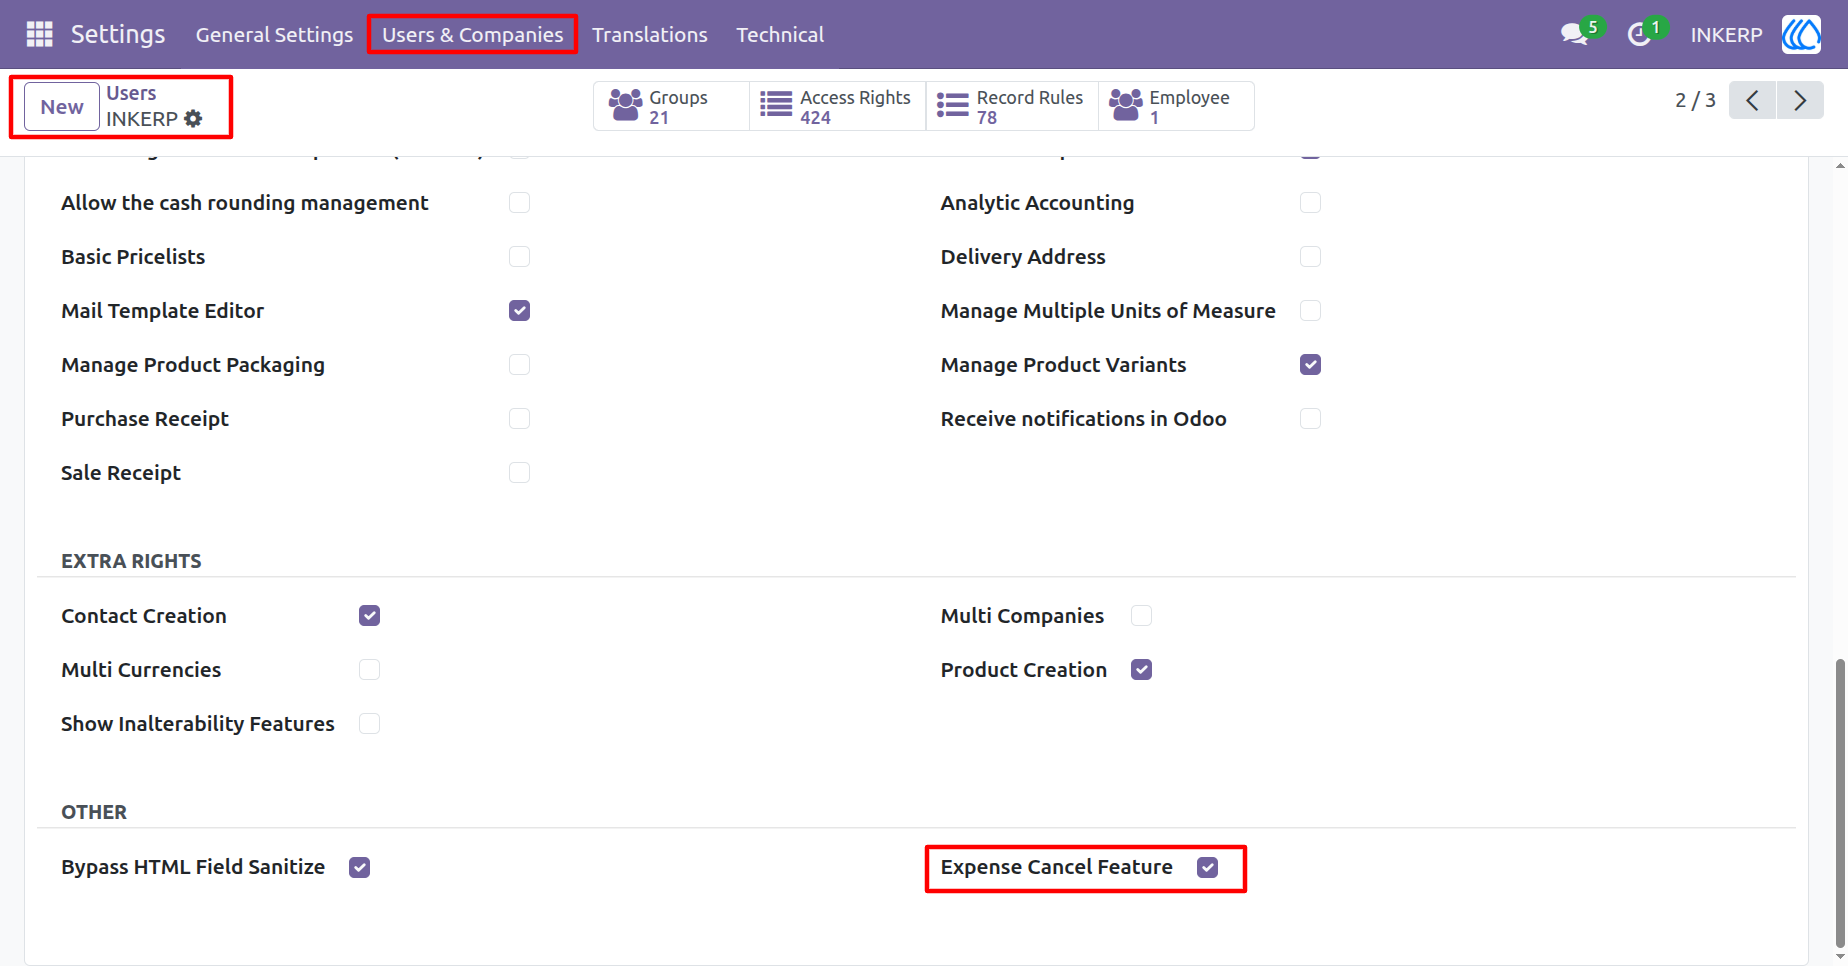The width and height of the screenshot is (1848, 966).
Task: Uncheck Bypass HTML Field Sanitize checkbox
Action: pyautogui.click(x=359, y=868)
